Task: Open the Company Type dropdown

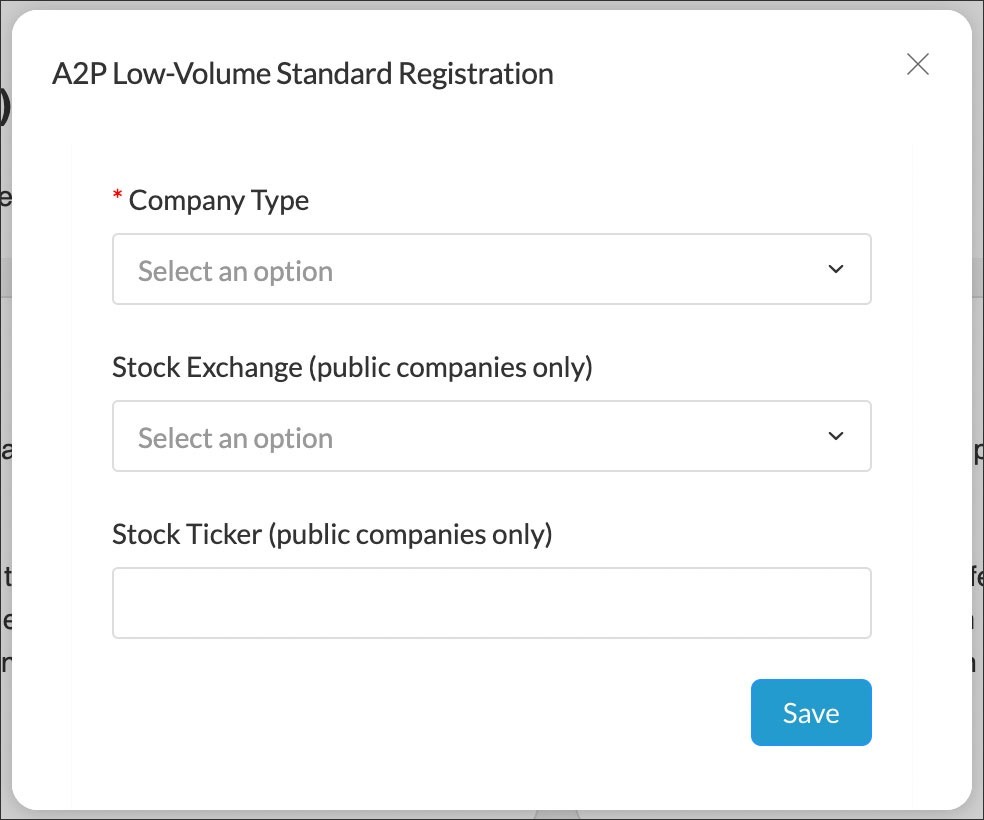Action: click(x=491, y=269)
